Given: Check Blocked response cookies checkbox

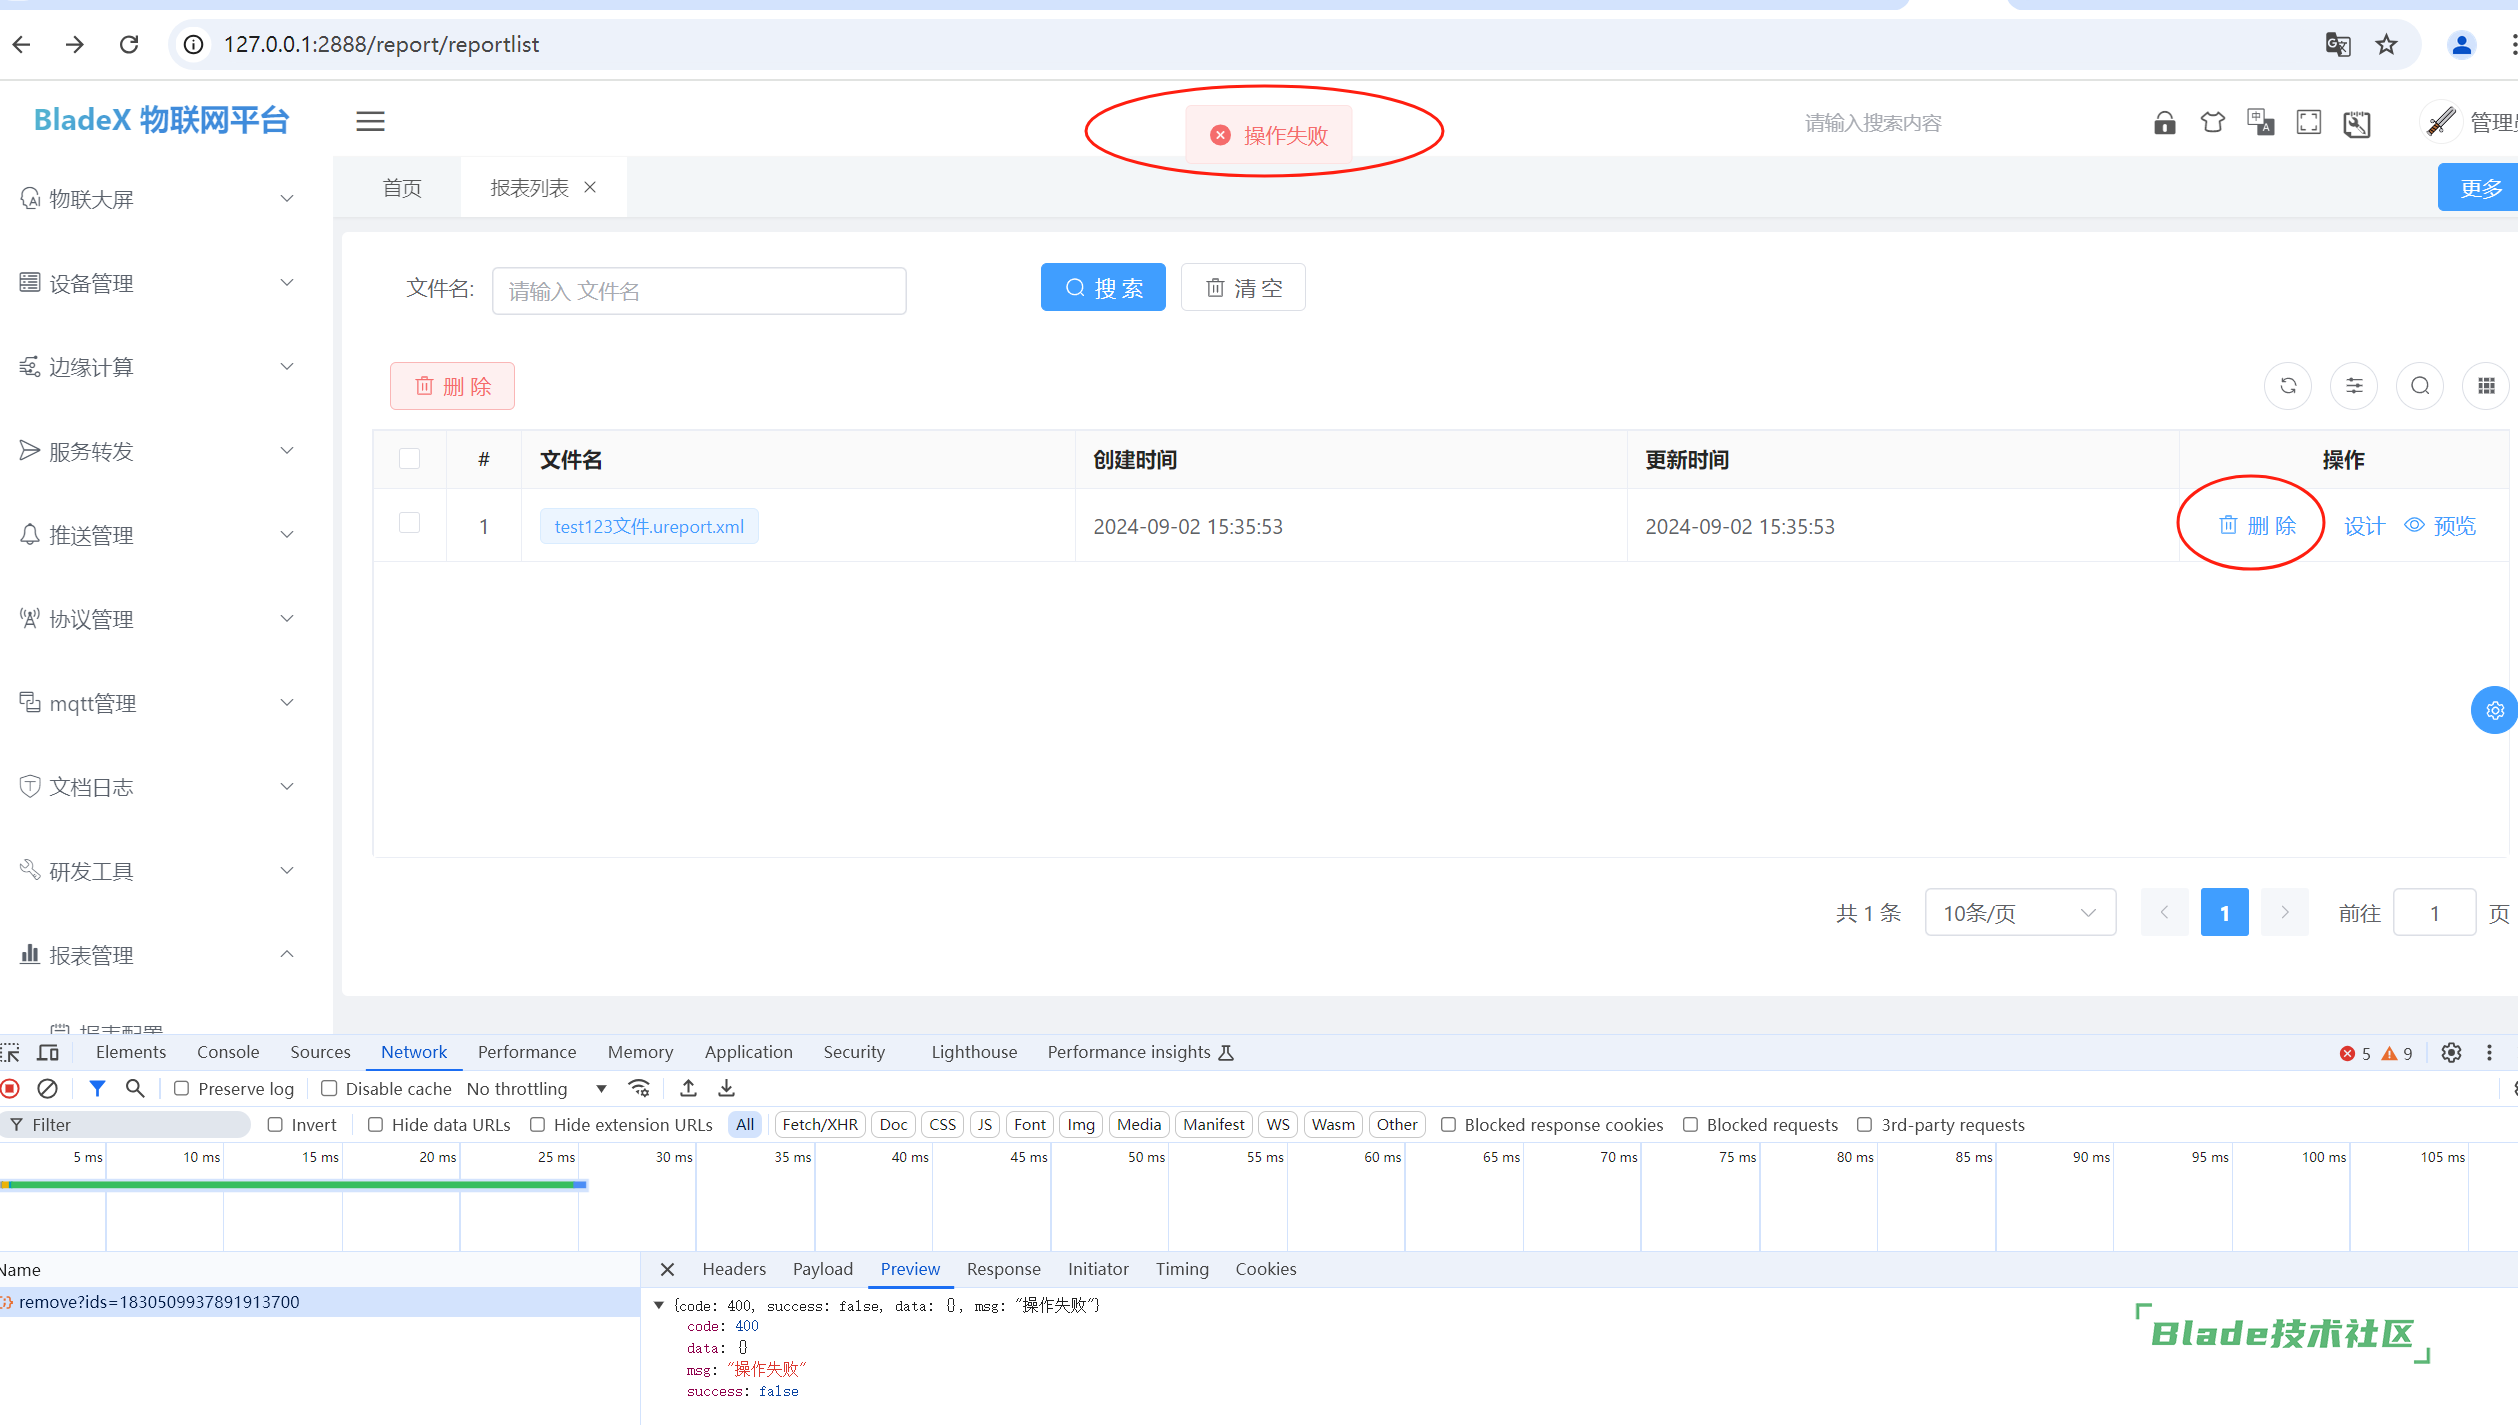Looking at the screenshot, I should pyautogui.click(x=1448, y=1124).
